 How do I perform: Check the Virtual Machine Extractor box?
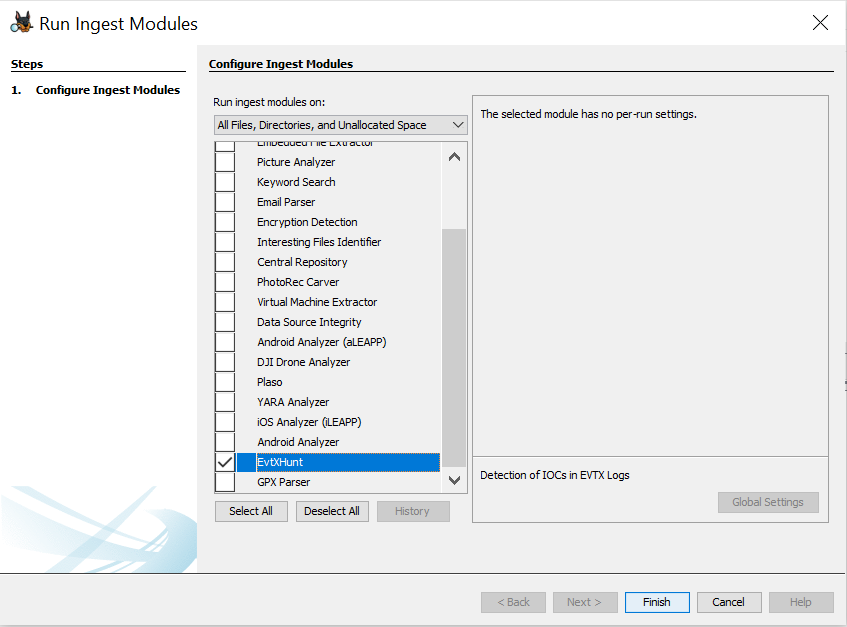click(x=225, y=302)
